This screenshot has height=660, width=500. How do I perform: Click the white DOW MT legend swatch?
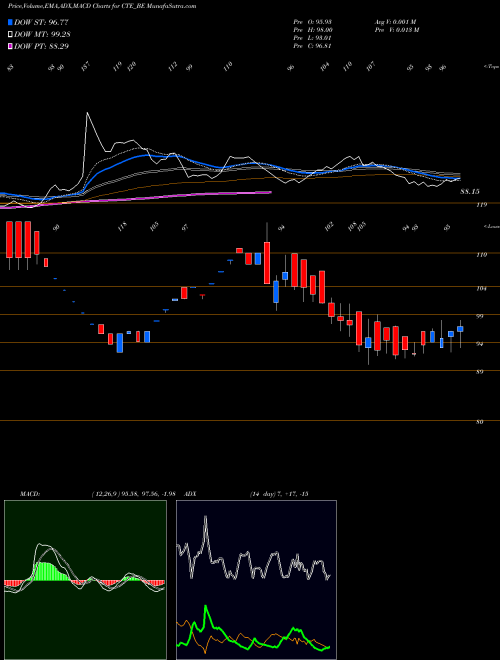pos(11,34)
